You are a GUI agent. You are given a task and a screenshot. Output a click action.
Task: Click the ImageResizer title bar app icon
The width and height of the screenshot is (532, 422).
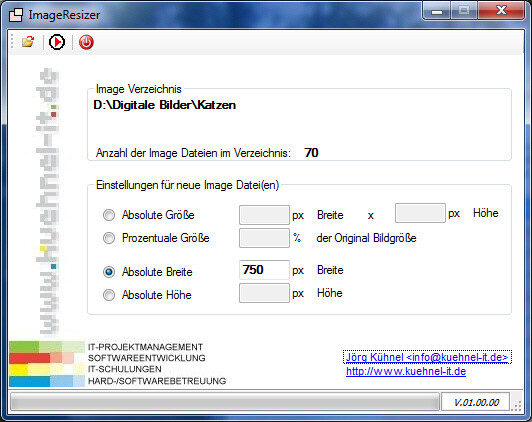coord(16,15)
